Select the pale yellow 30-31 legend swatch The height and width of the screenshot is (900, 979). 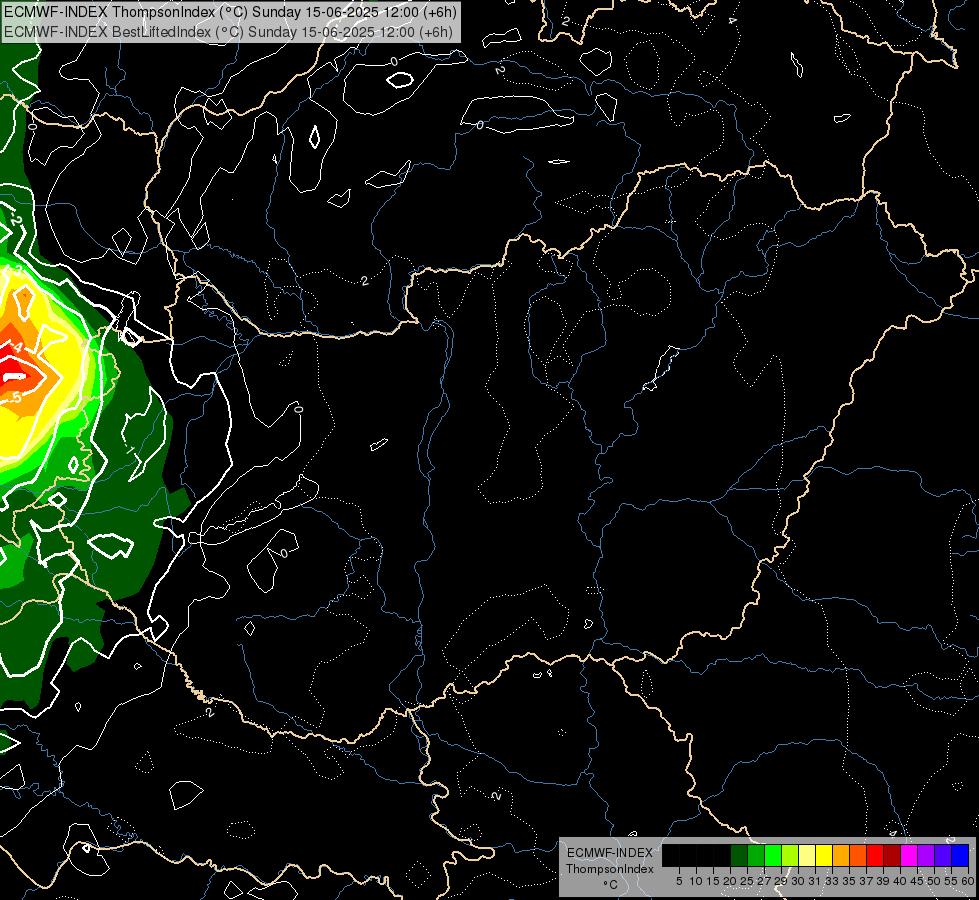(807, 856)
